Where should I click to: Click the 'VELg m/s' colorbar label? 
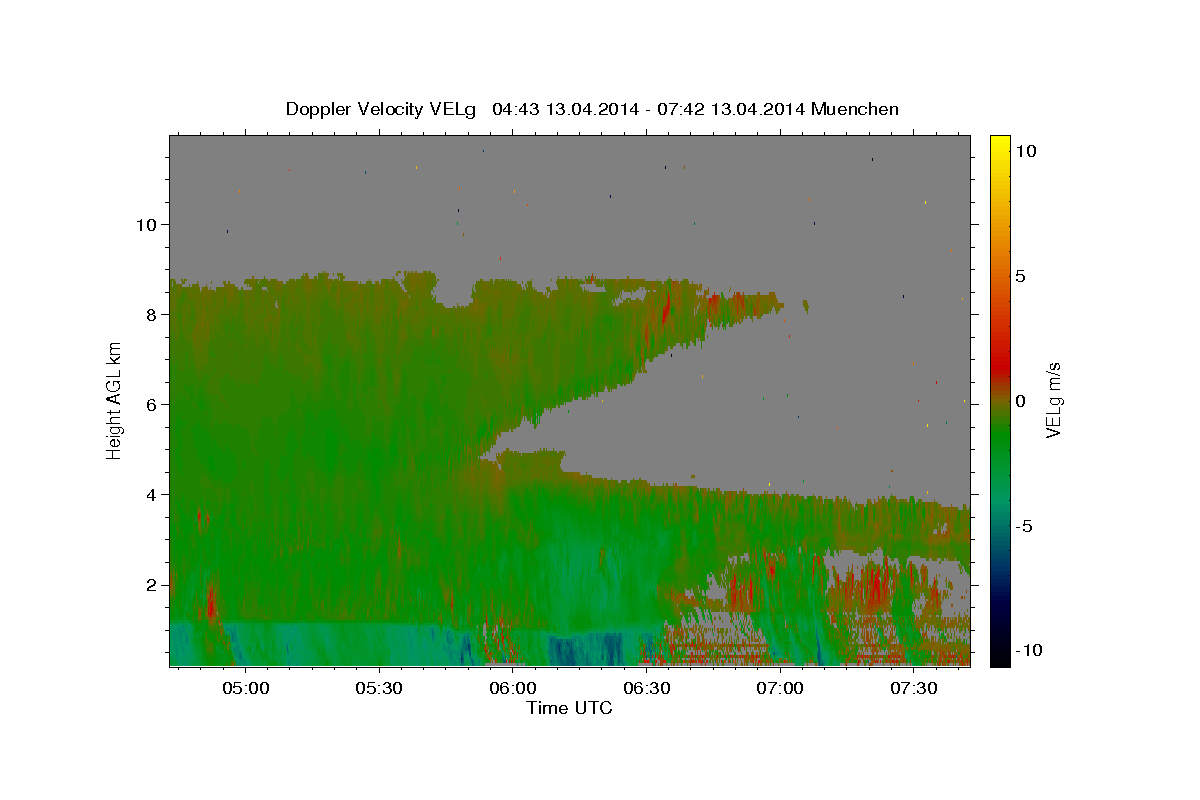point(1053,400)
